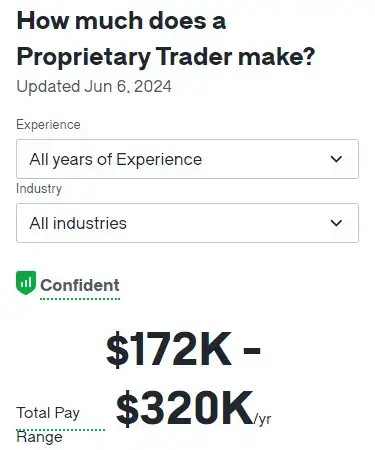Click the '/yr' suffix next to $320K

[x=263, y=419]
